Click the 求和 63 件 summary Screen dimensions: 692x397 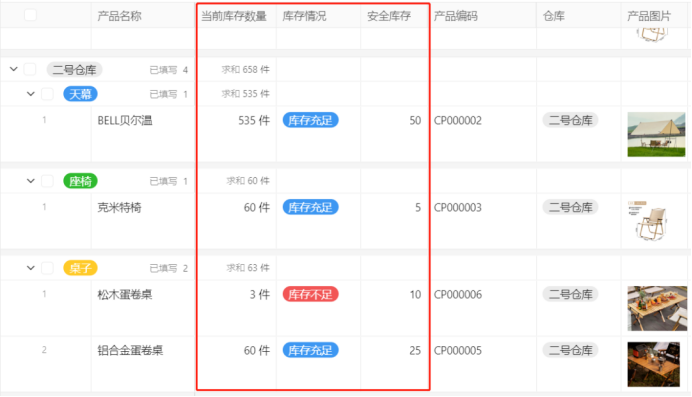248,268
